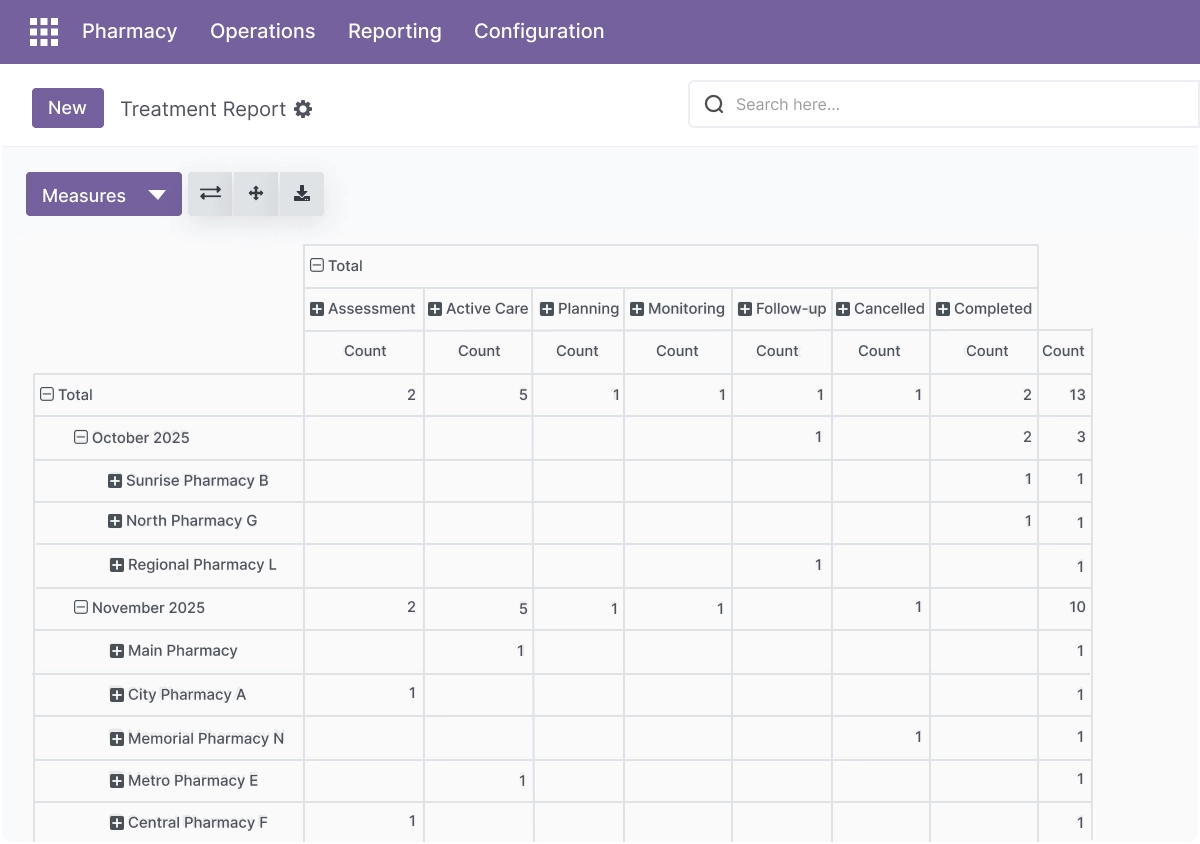Open the Configuration menu
Image resolution: width=1200 pixels, height=844 pixels.
539,31
